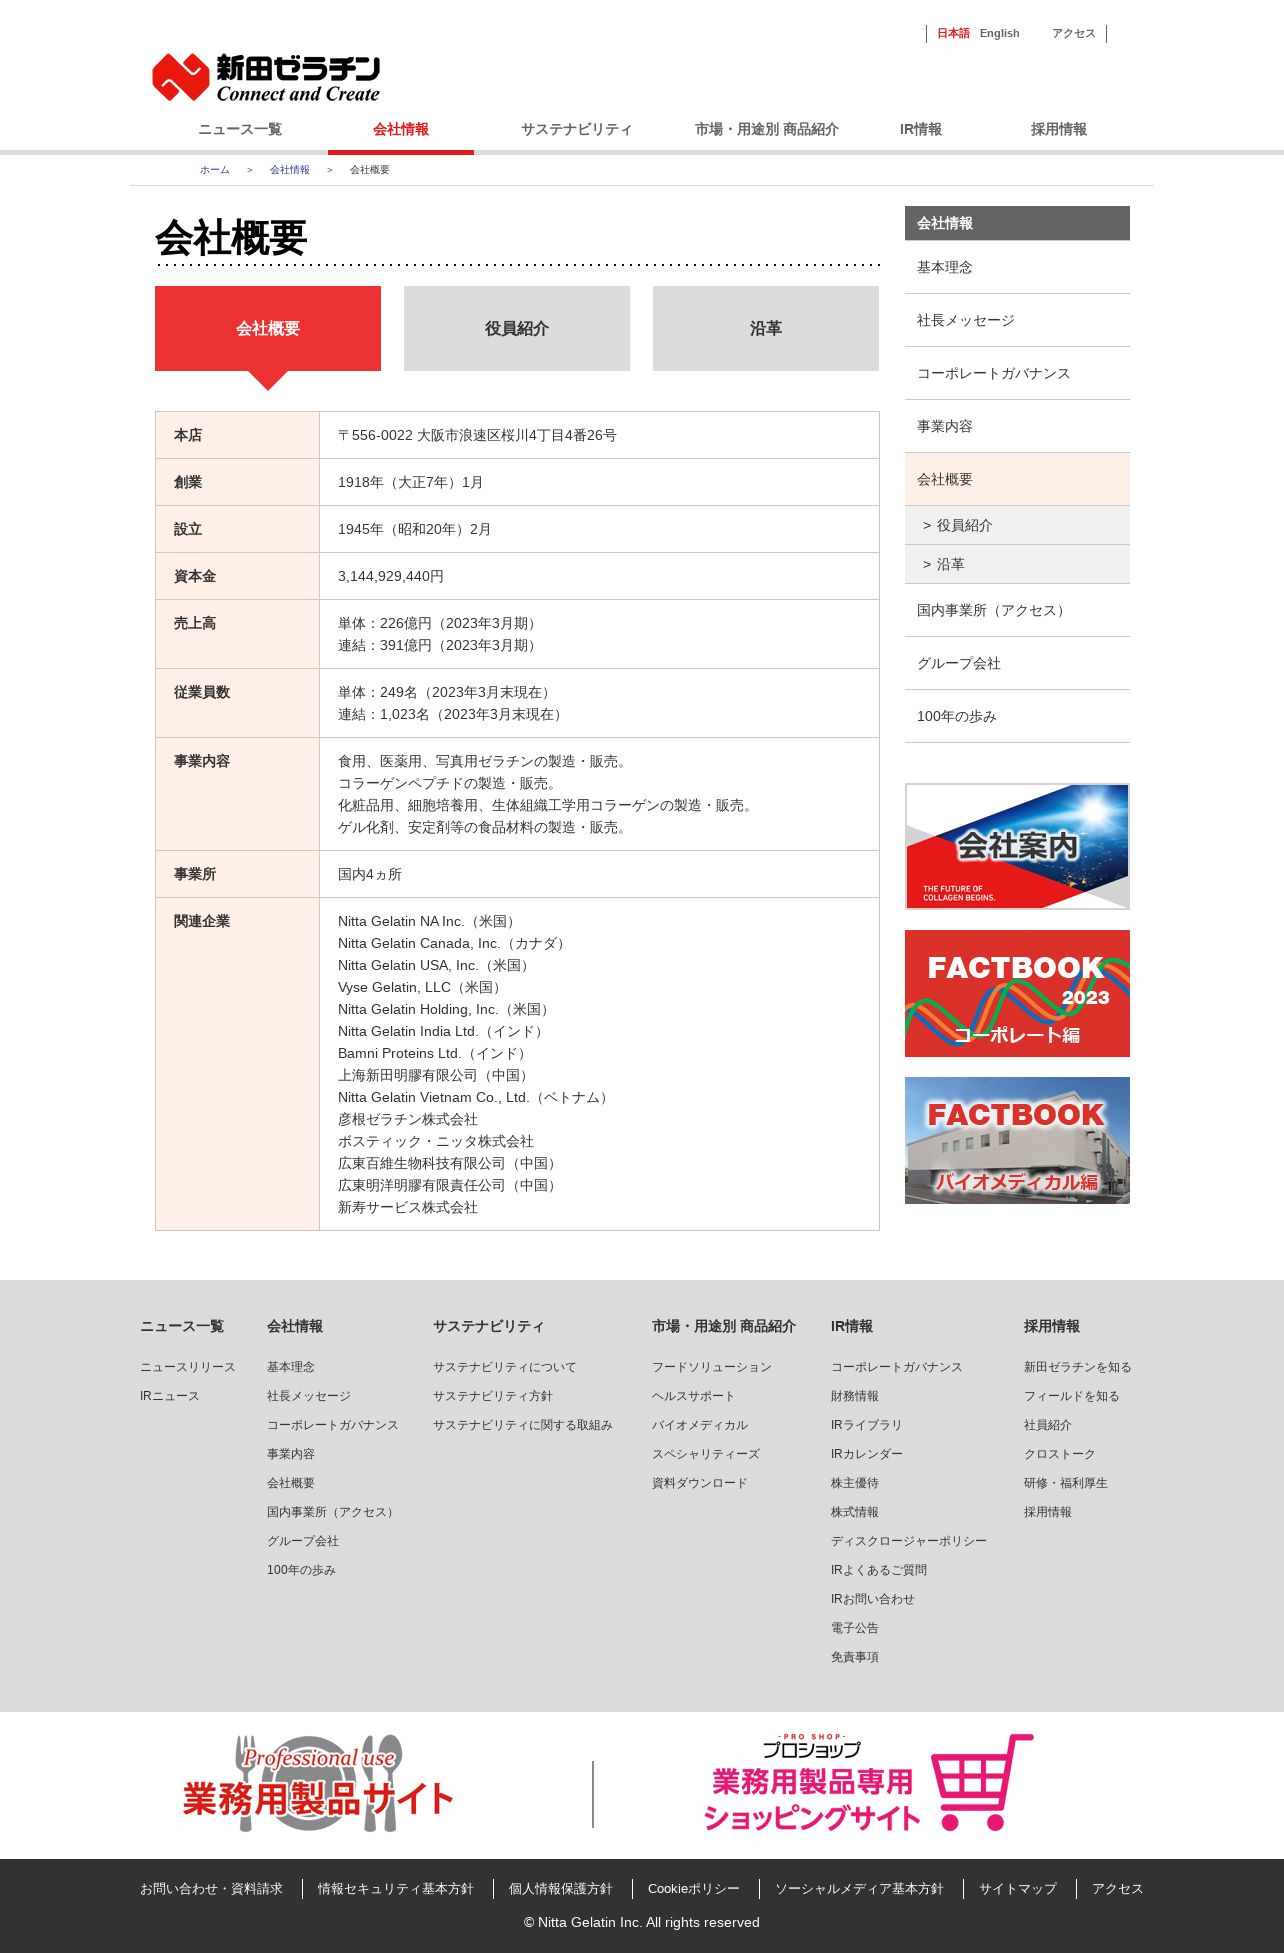
Task: Open 事業内容 in sidebar
Action: pyautogui.click(x=1017, y=426)
